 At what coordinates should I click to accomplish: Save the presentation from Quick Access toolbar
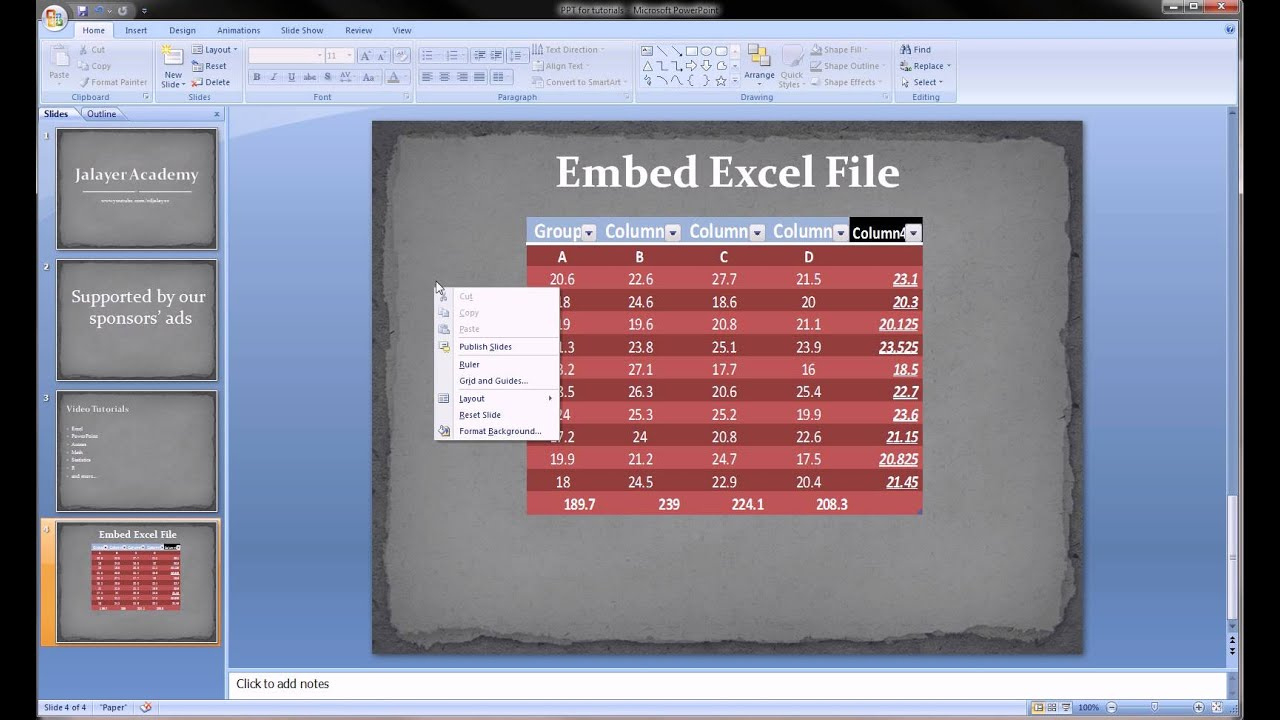(x=82, y=10)
